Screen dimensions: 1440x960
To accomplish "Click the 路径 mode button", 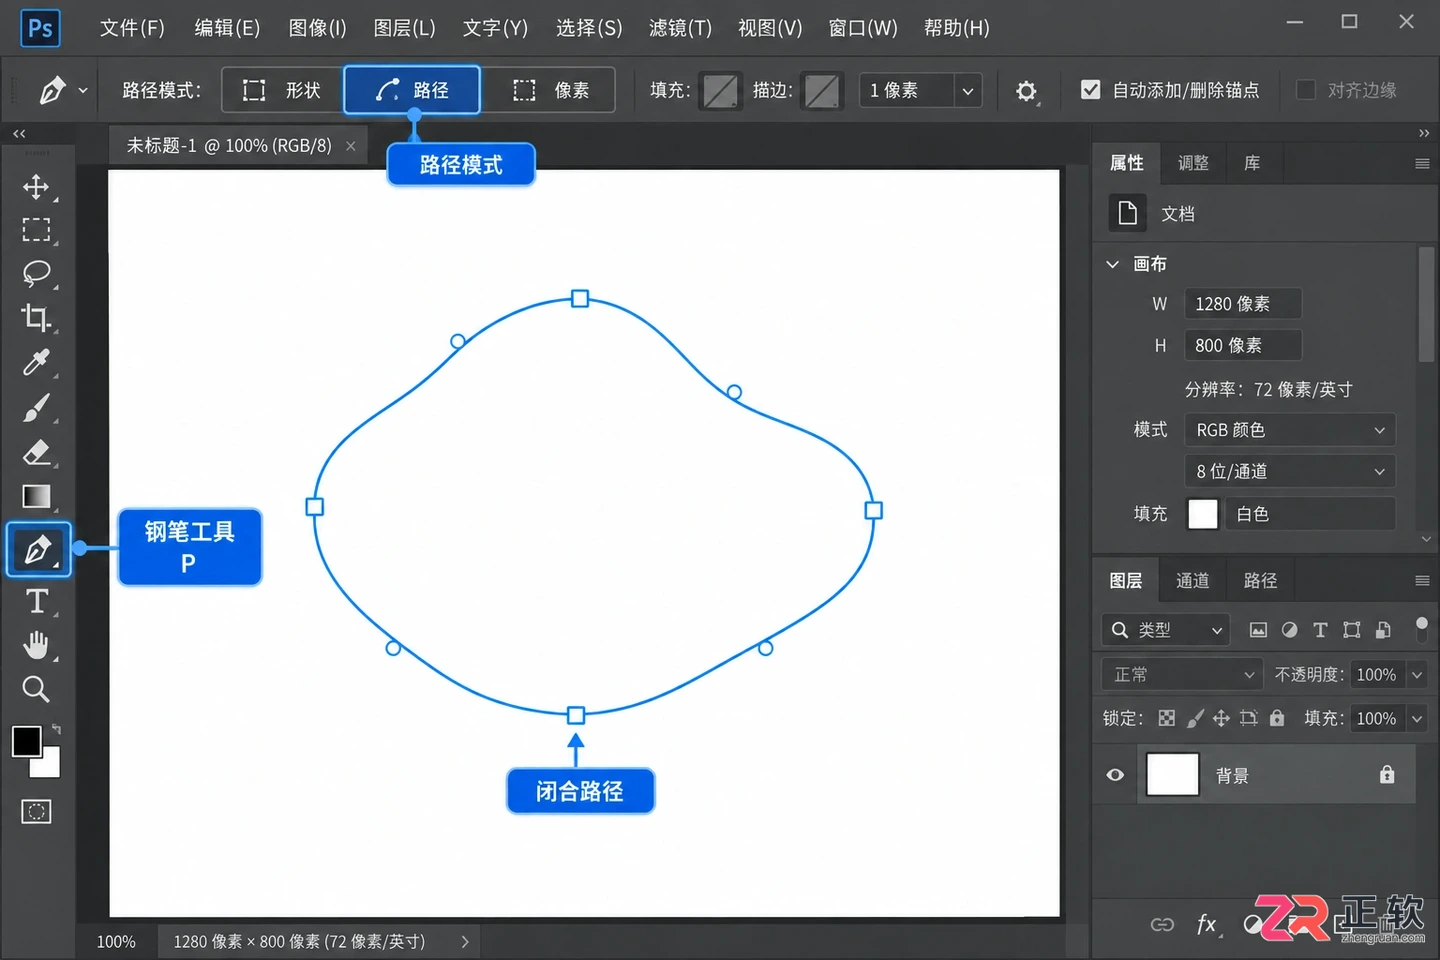I will tap(412, 90).
